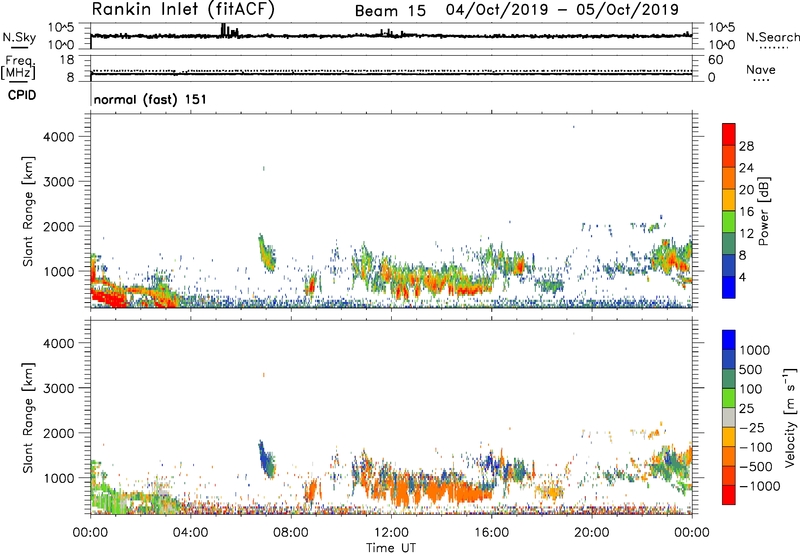Pick the orange 20–24 dB power colorbar segment
The width and height of the screenshot is (800, 554).
coord(729,178)
